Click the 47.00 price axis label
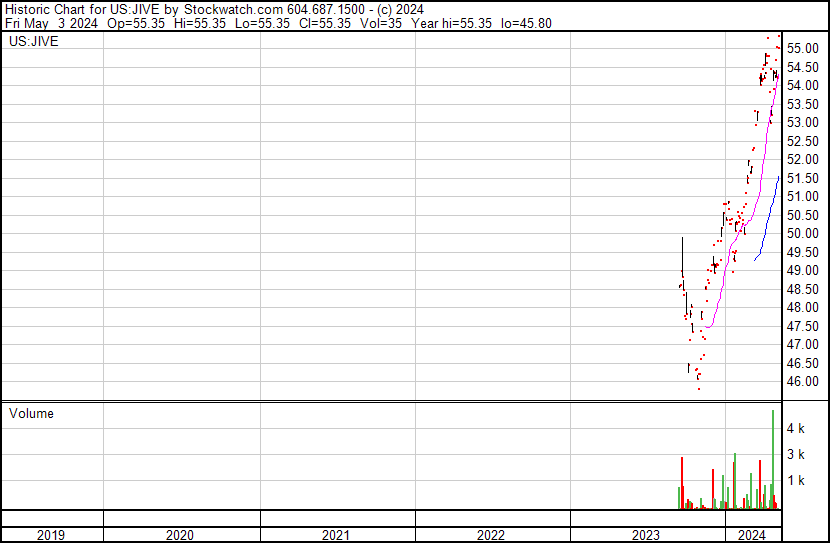This screenshot has width=830, height=543. [x=802, y=345]
